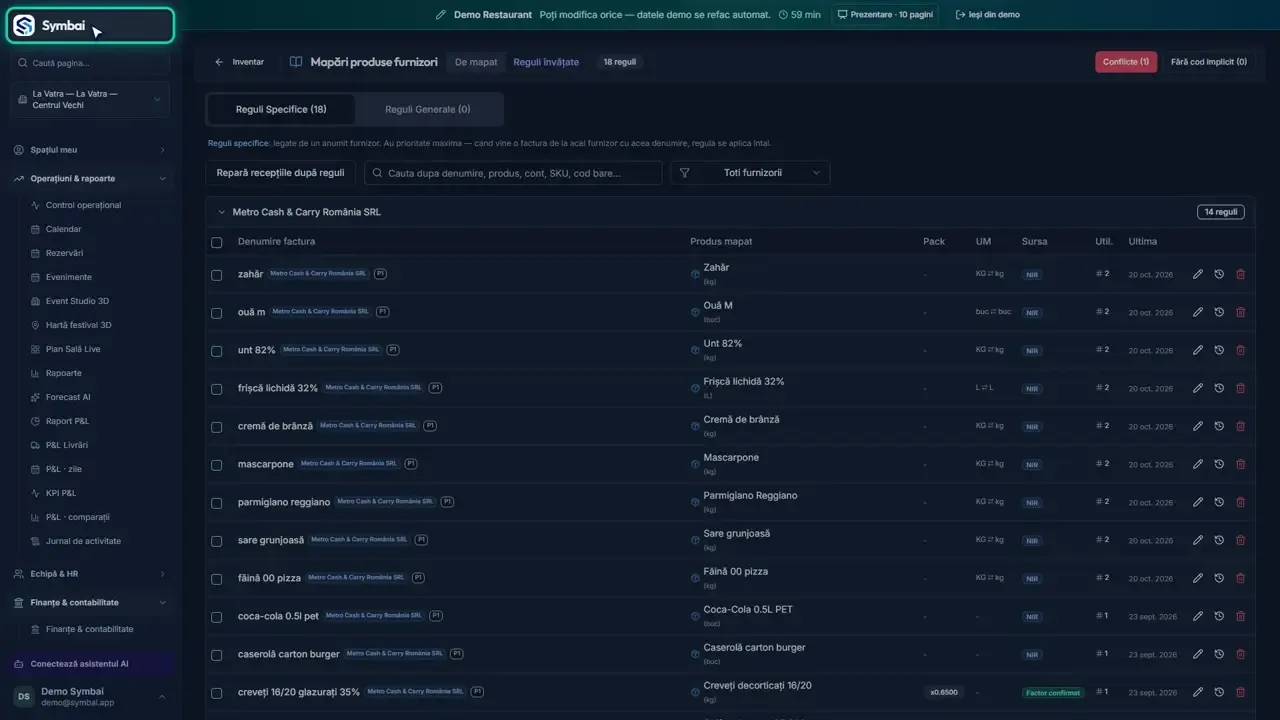Collapse the Metro Cash & Carry group
1280x720 pixels.
tap(222, 212)
